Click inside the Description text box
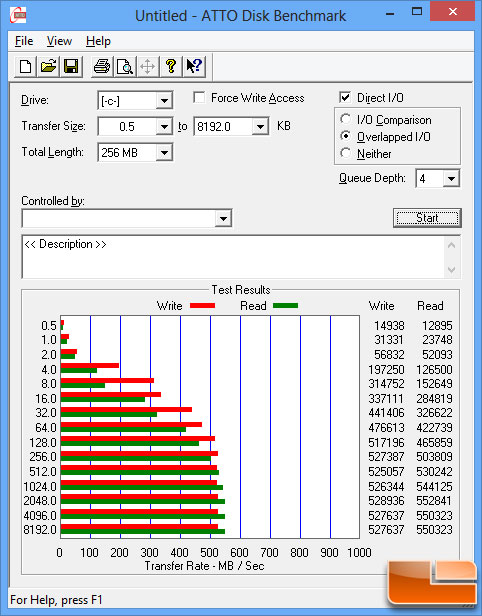Viewport: 482px width, 616px height. (234, 257)
